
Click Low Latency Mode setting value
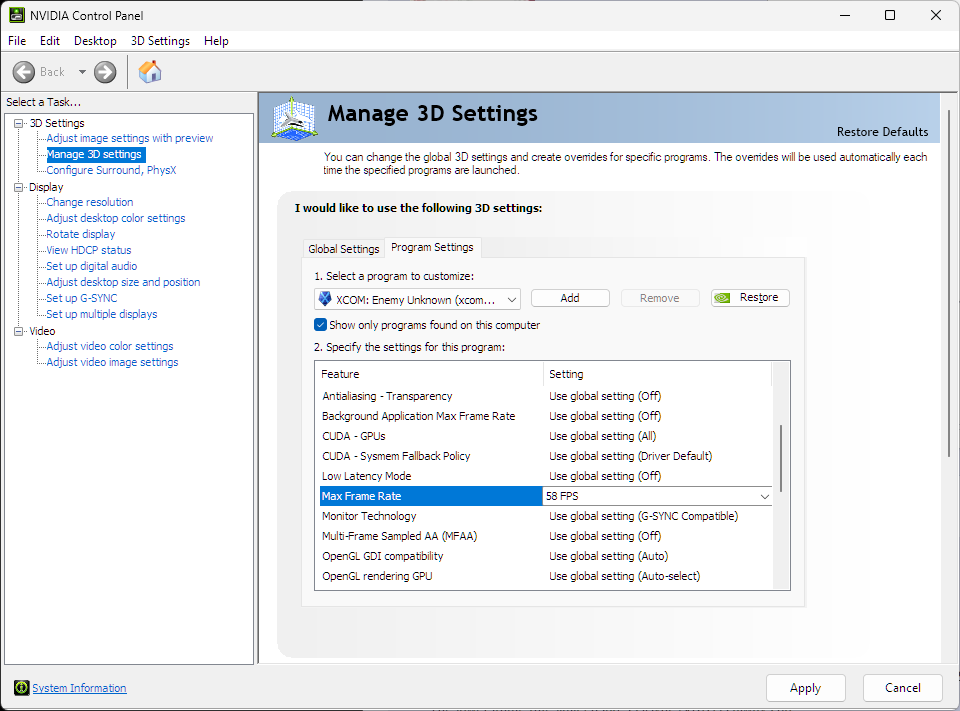(x=605, y=476)
